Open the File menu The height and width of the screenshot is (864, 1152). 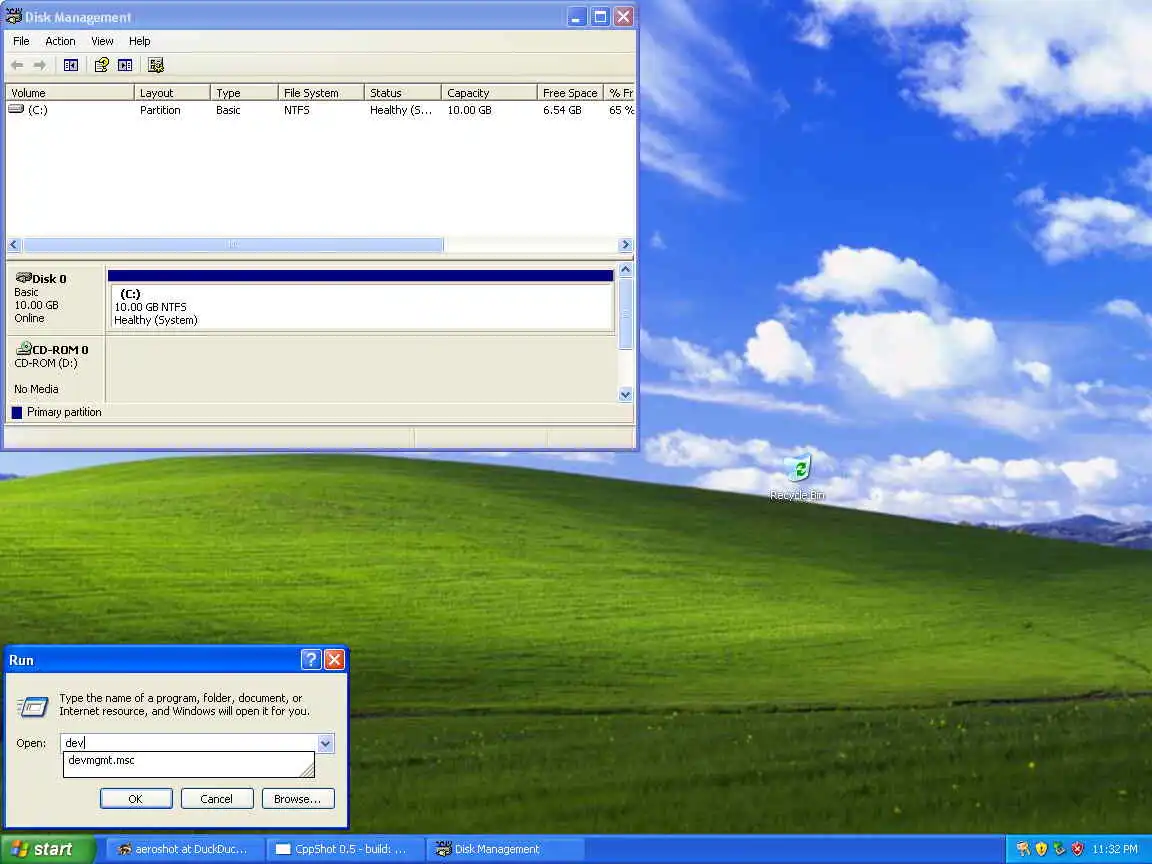[x=21, y=41]
